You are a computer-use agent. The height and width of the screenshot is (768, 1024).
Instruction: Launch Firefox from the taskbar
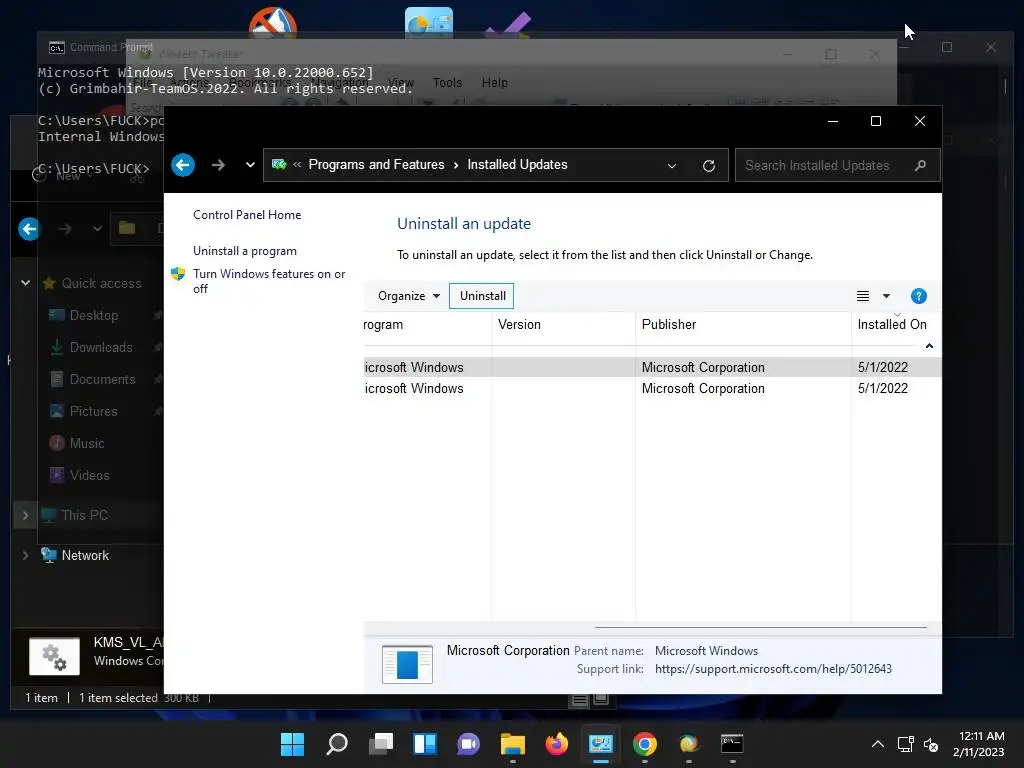[x=556, y=744]
